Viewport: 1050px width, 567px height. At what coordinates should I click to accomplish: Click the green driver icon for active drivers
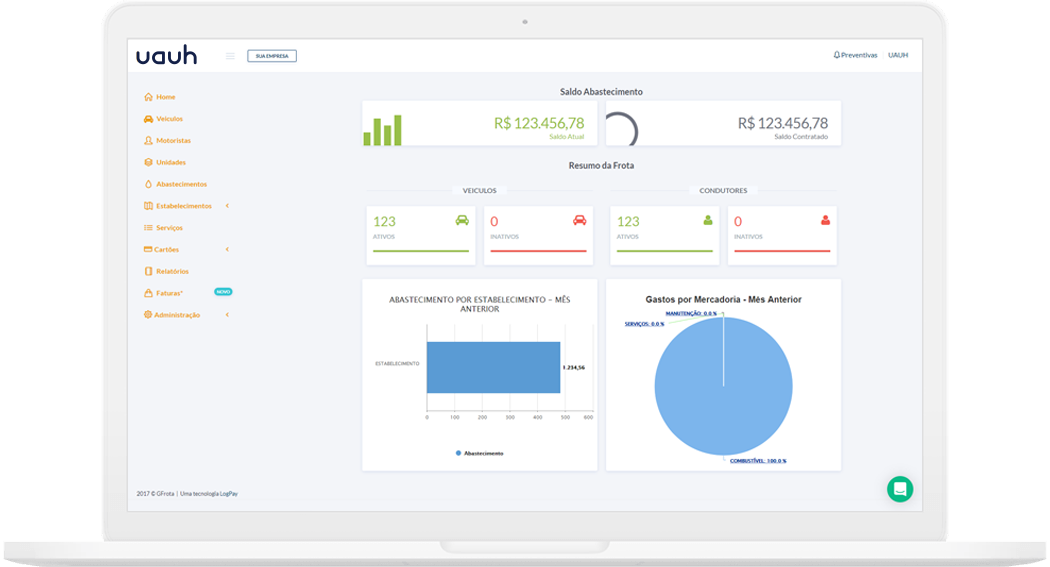[708, 220]
